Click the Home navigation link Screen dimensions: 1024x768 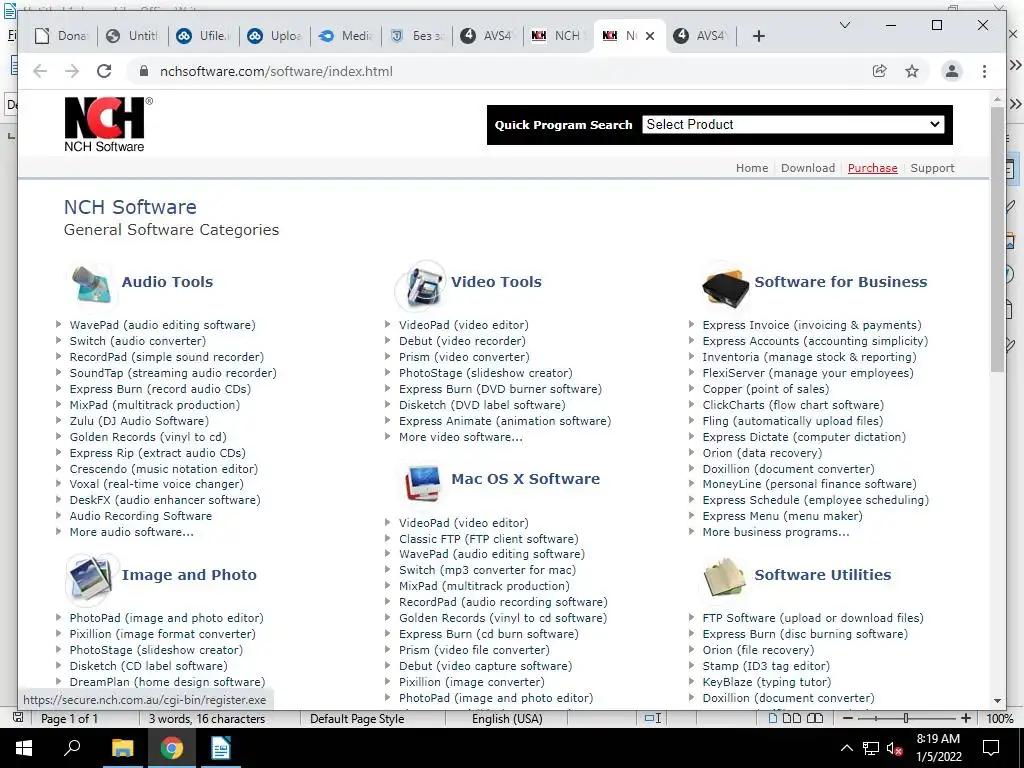752,168
